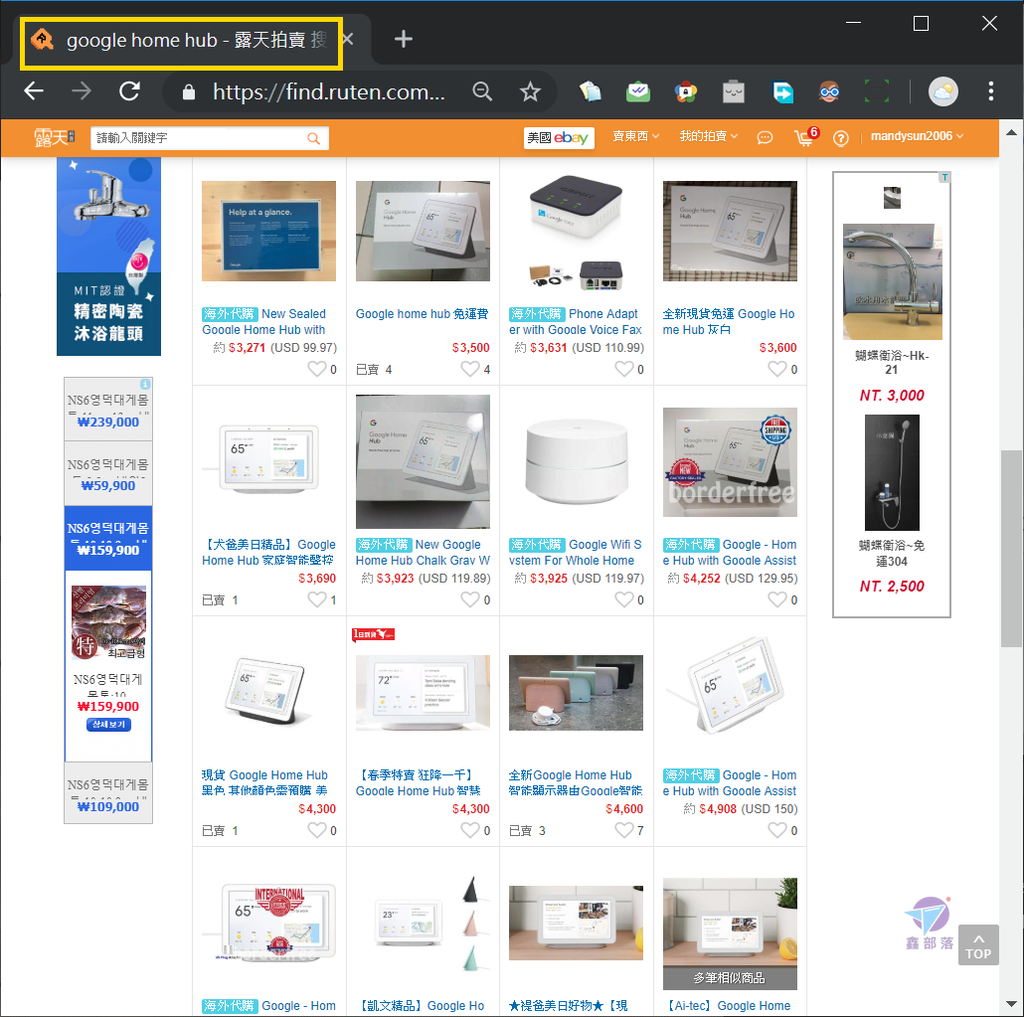Favorite the $4,600 全新Google Home Hub listing

click(624, 830)
